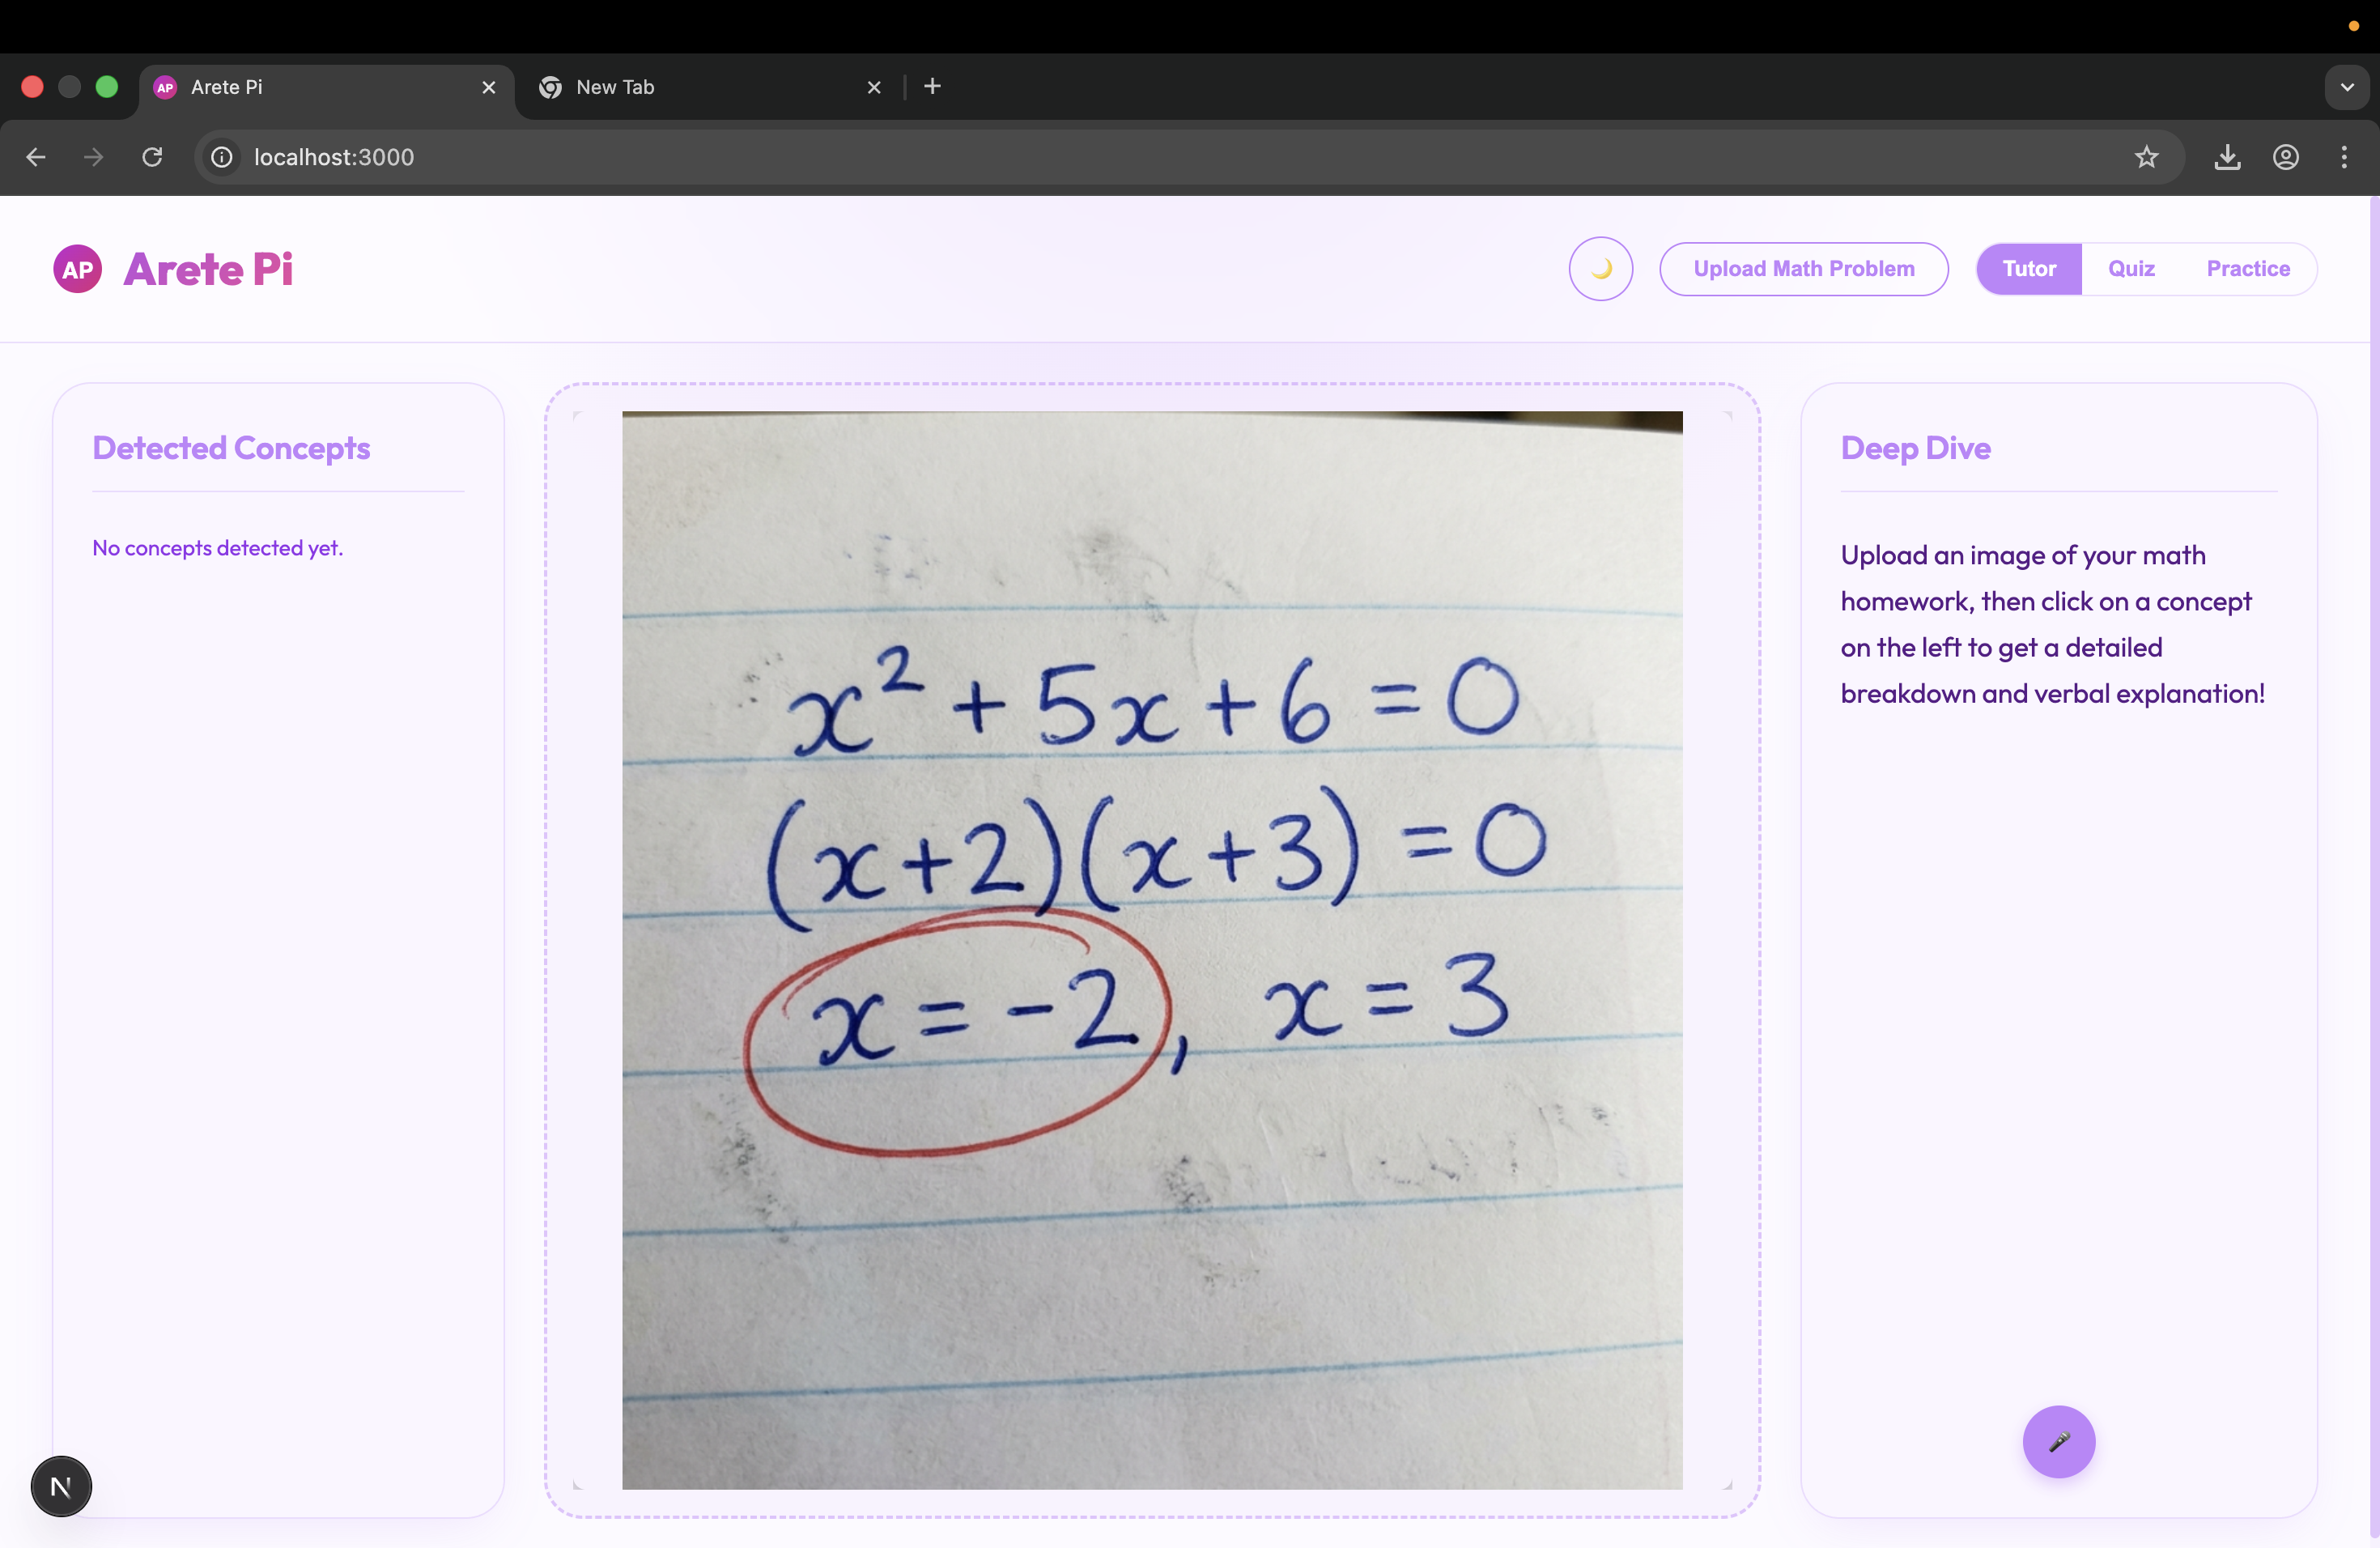Open the Chrome profile icon
This screenshot has width=2380, height=1548.
coord(2285,157)
